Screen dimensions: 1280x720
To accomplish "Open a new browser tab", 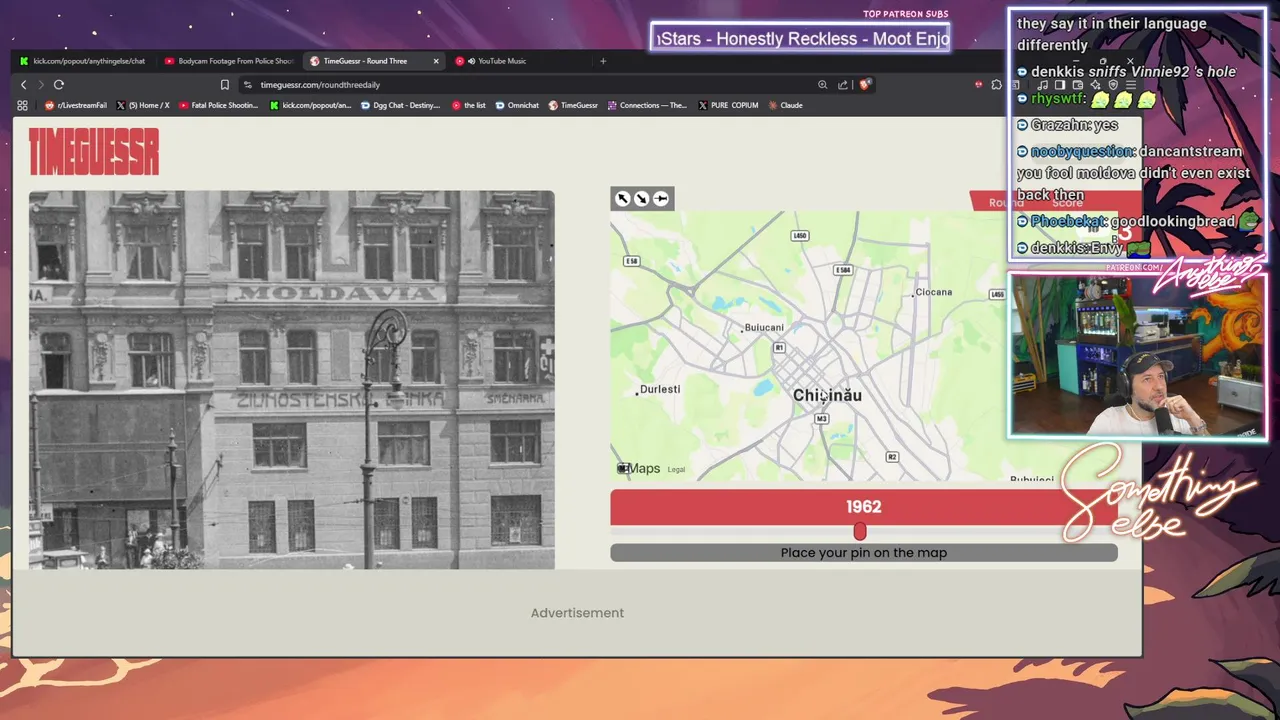I will 602,61.
